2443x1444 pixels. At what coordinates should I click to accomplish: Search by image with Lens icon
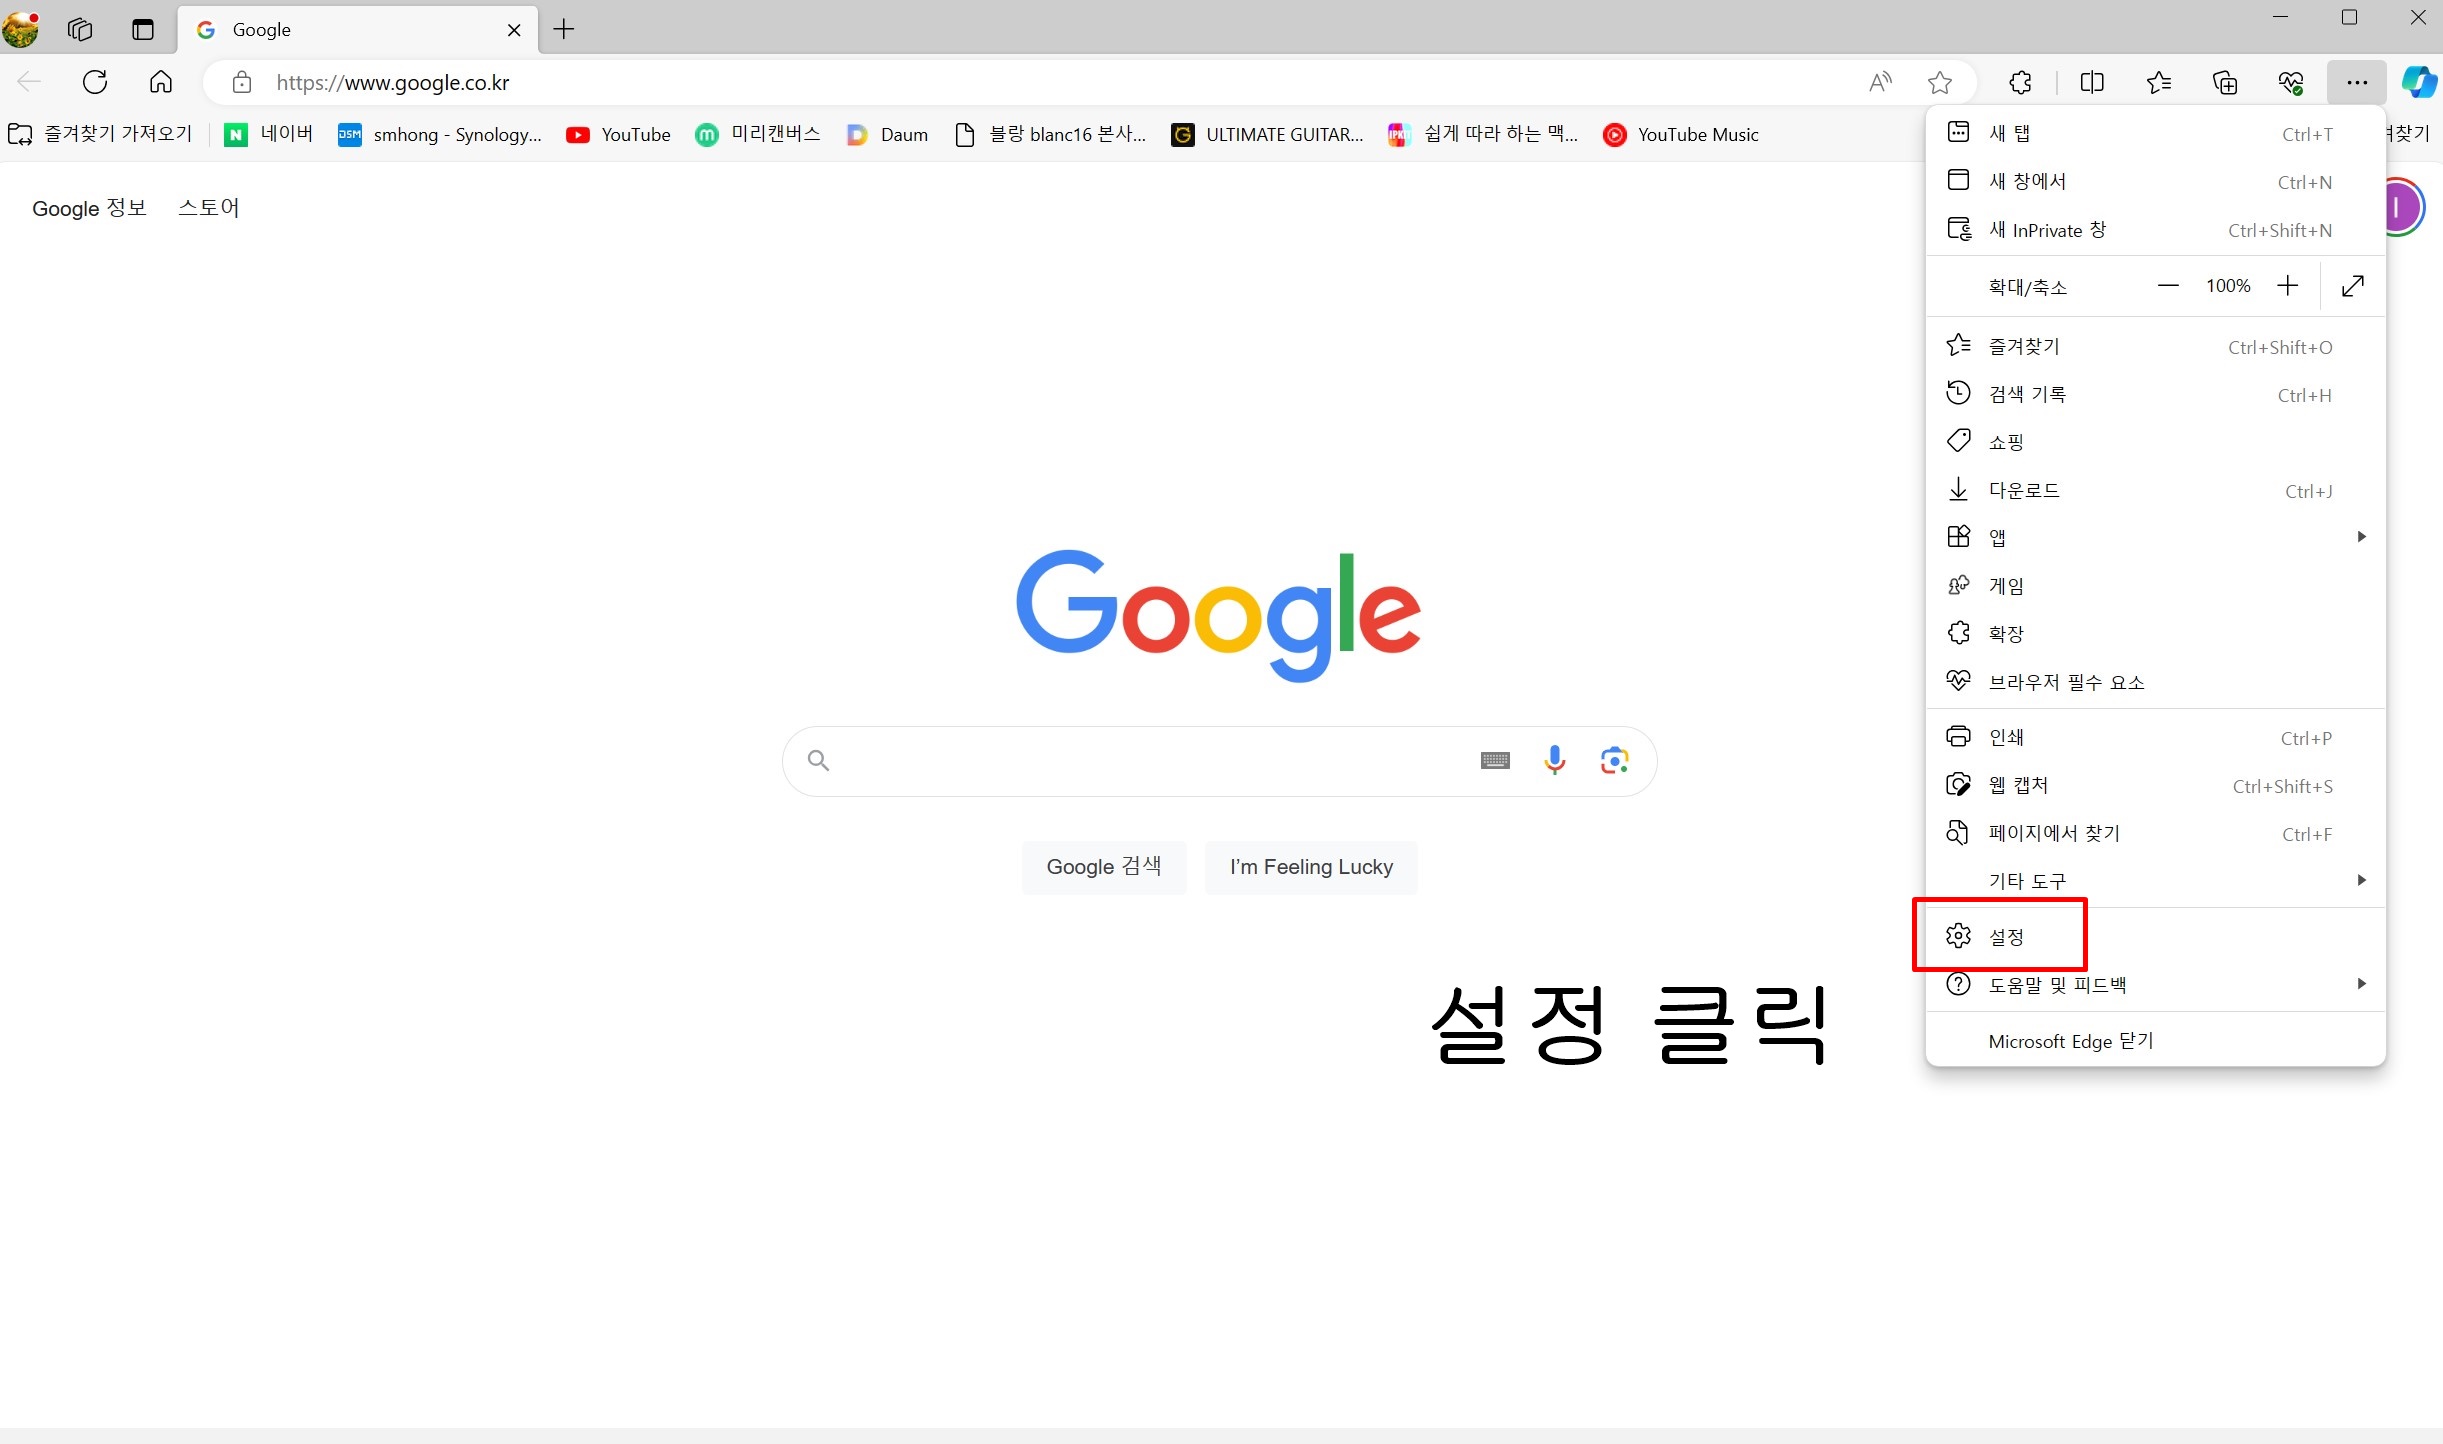point(1614,761)
